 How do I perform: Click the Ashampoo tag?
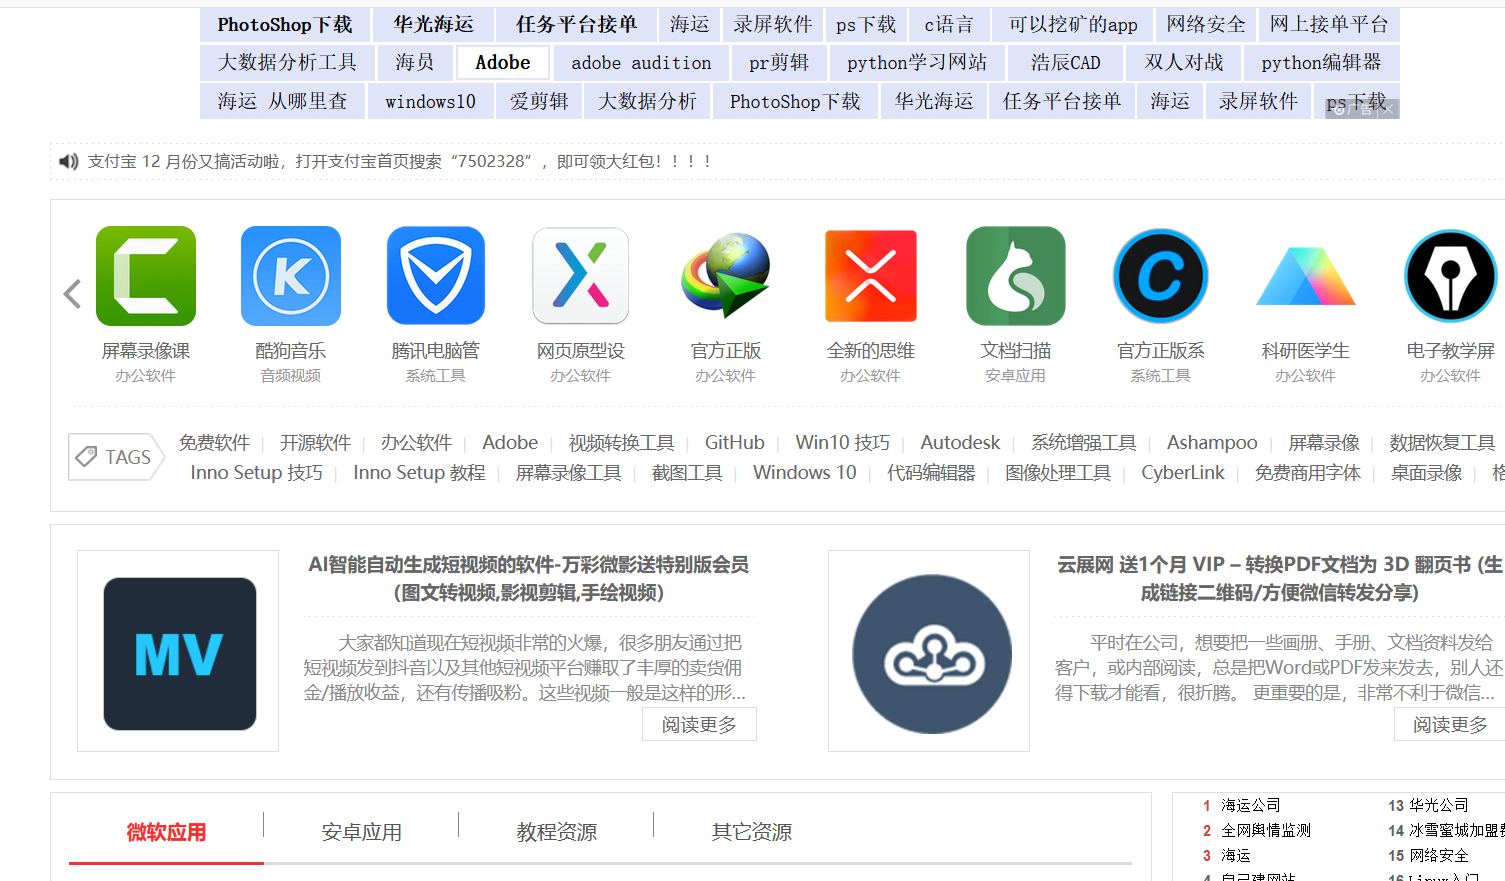click(x=1212, y=442)
